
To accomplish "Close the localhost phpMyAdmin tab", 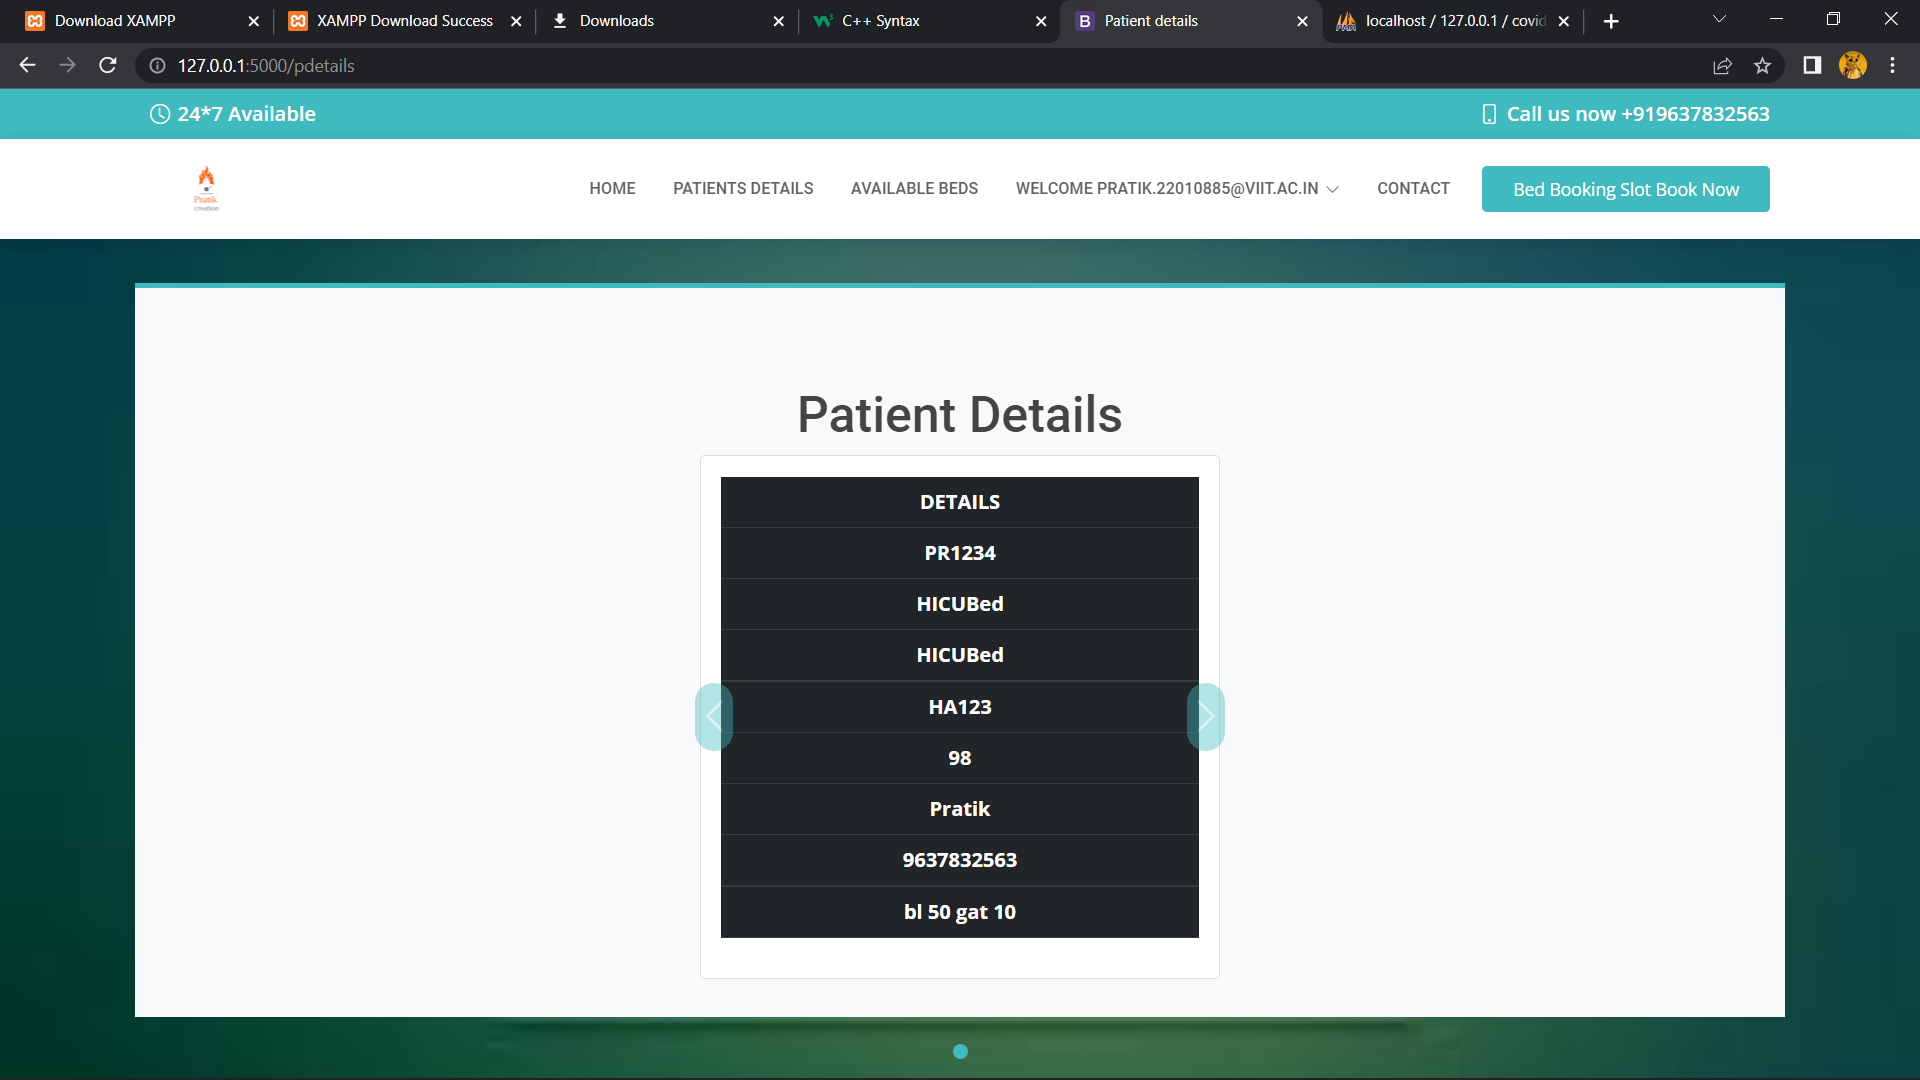I will click(x=1563, y=21).
